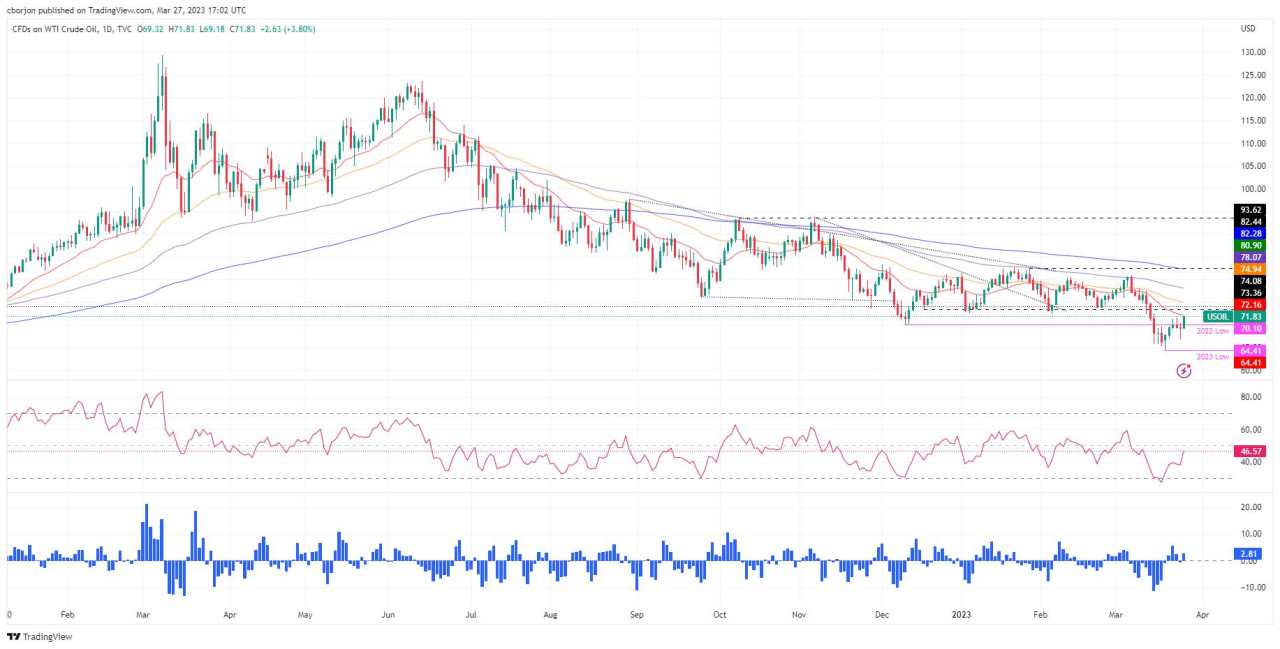The width and height of the screenshot is (1280, 649).
Task: Click the 2023 Low label
Action: (x=1212, y=356)
